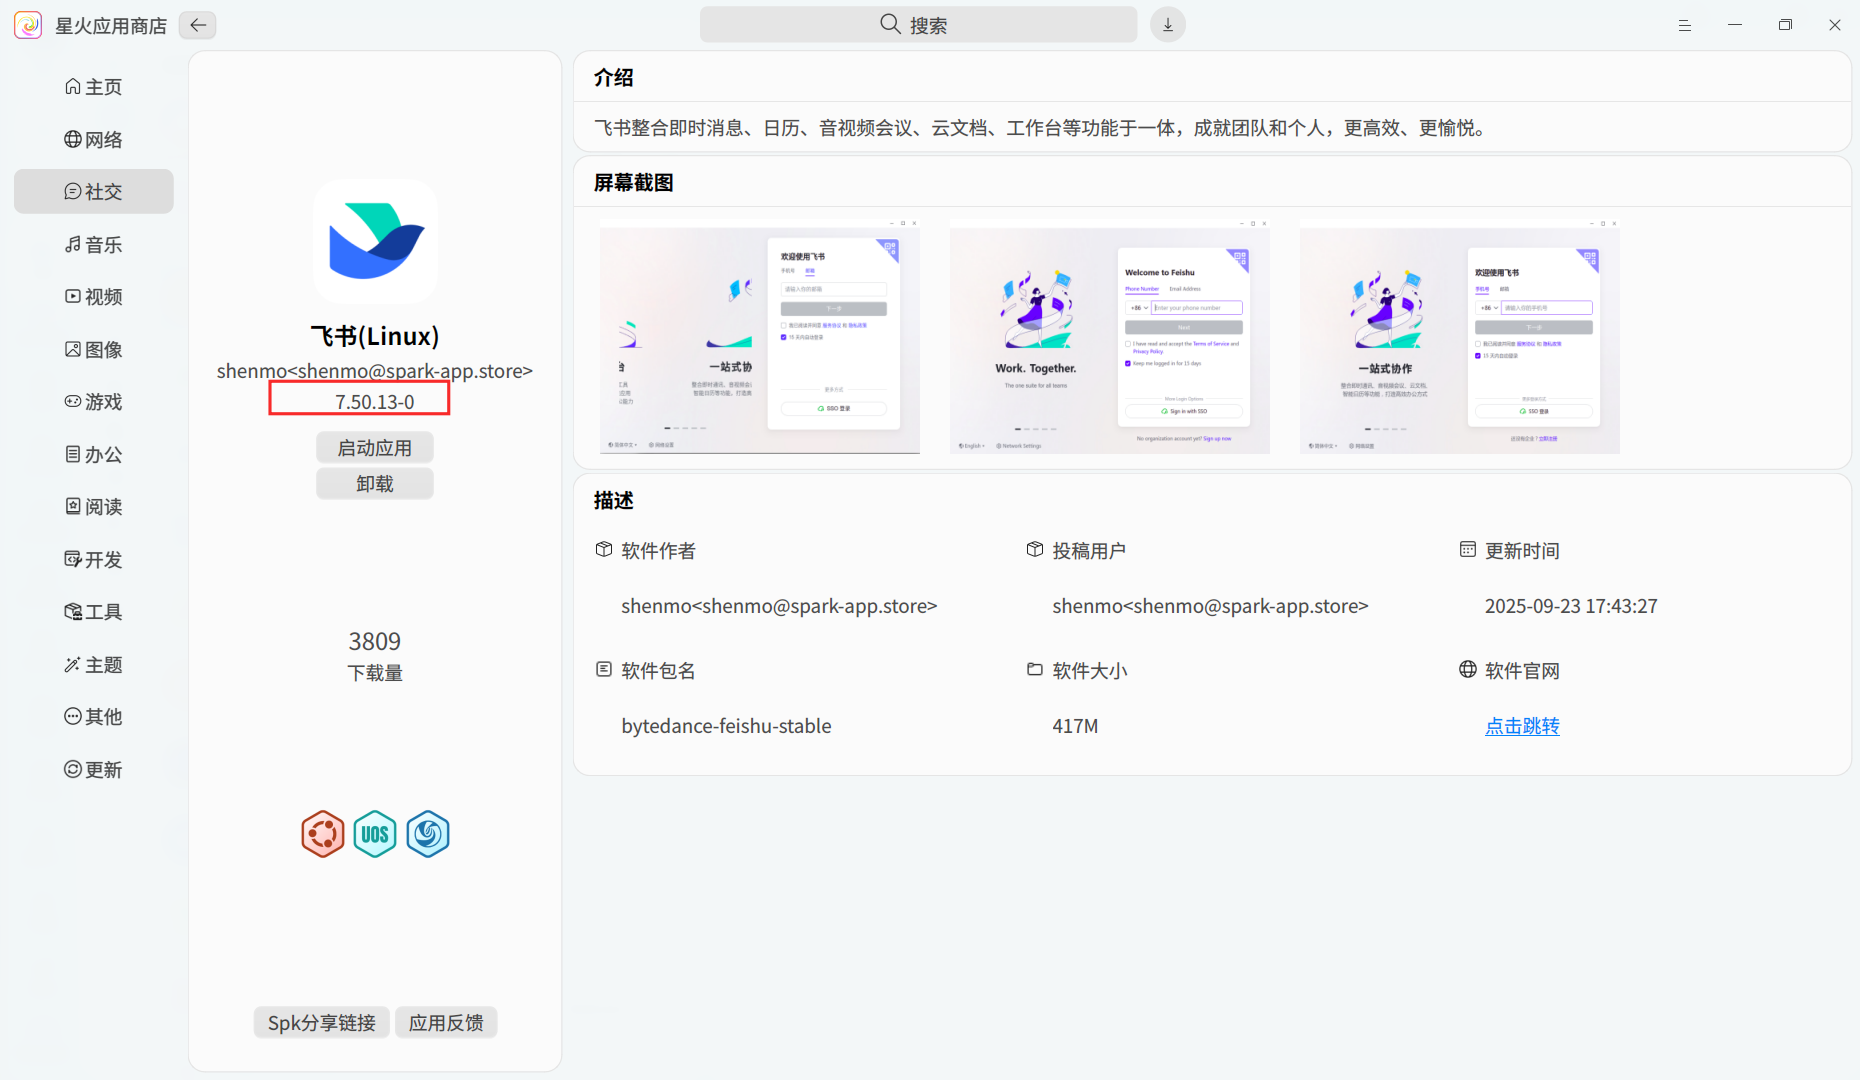The height and width of the screenshot is (1080, 1860).
Task: Click the 应用反馈 feedback button
Action: pyautogui.click(x=446, y=1022)
